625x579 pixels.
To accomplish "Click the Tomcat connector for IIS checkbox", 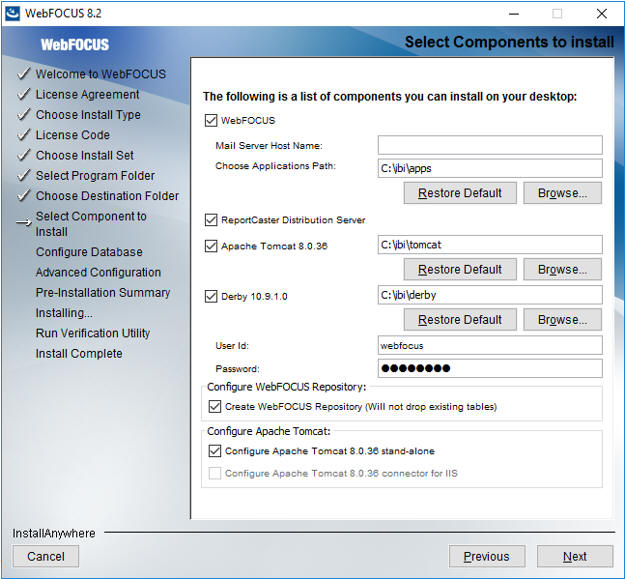I will (x=215, y=473).
